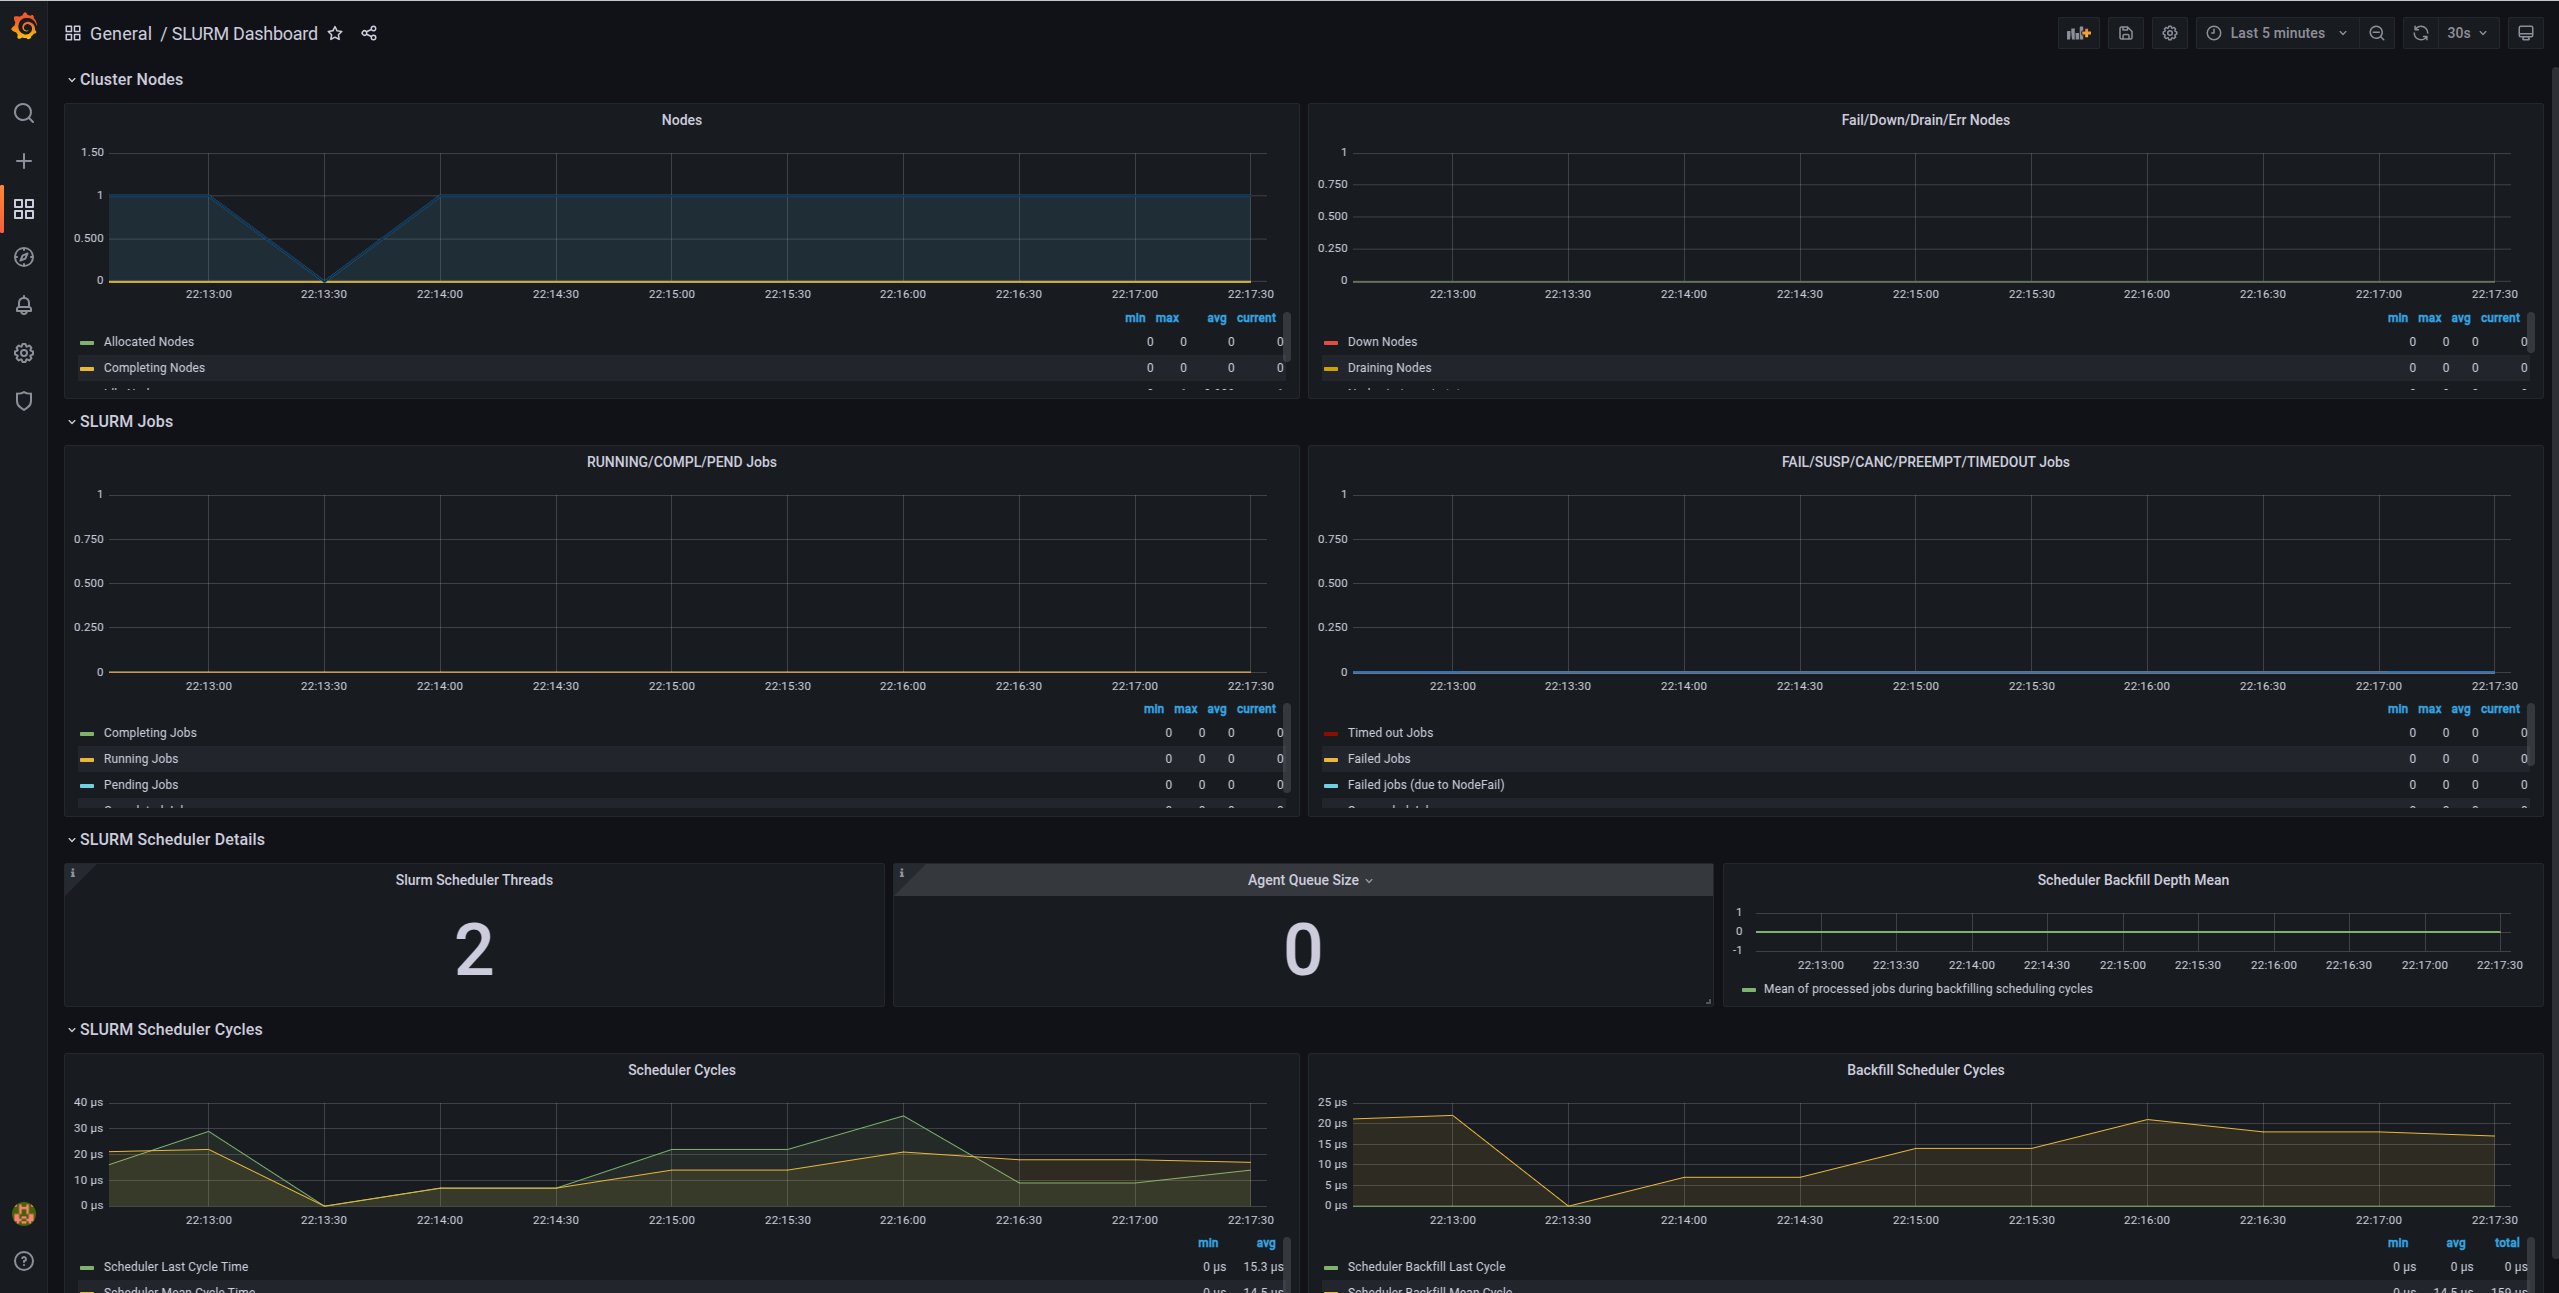Open the Agent Queue Size panel menu
The height and width of the screenshot is (1293, 2559).
(1370, 880)
